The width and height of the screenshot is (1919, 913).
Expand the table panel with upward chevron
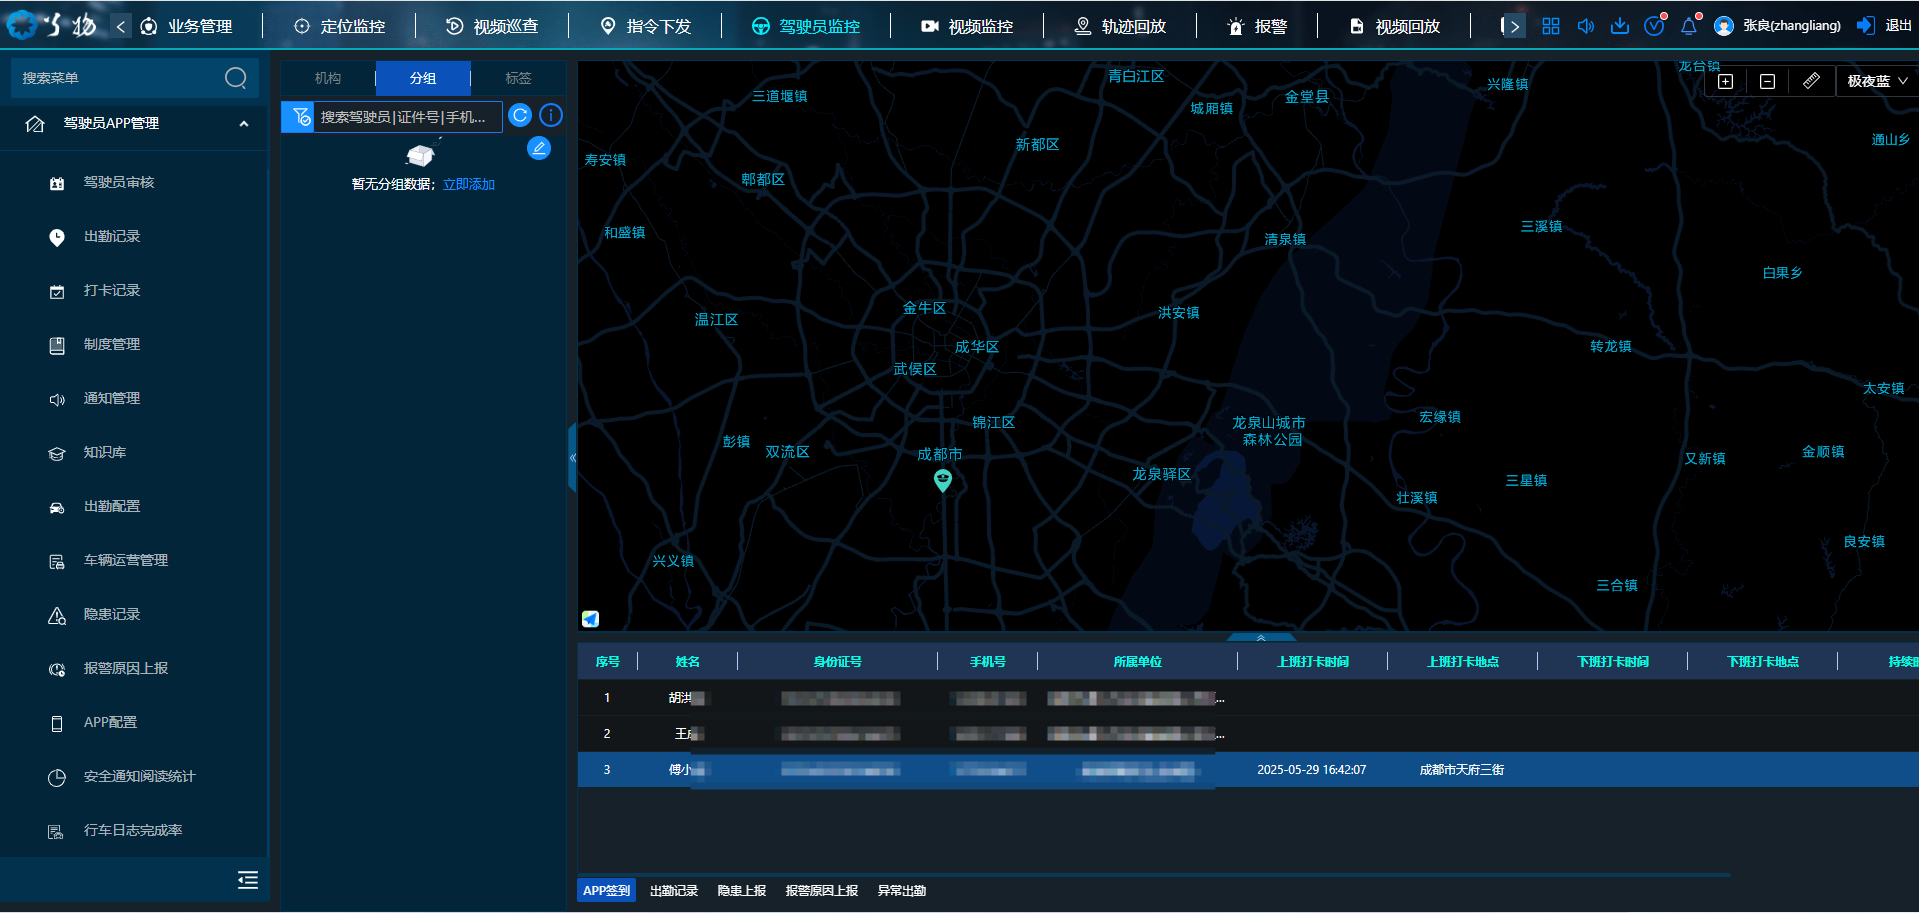point(1261,637)
